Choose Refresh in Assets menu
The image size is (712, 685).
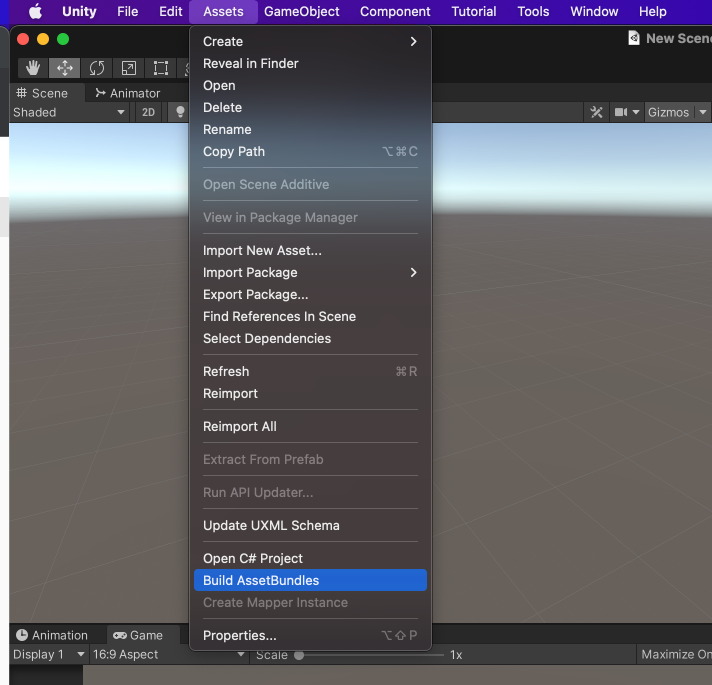click(x=310, y=371)
